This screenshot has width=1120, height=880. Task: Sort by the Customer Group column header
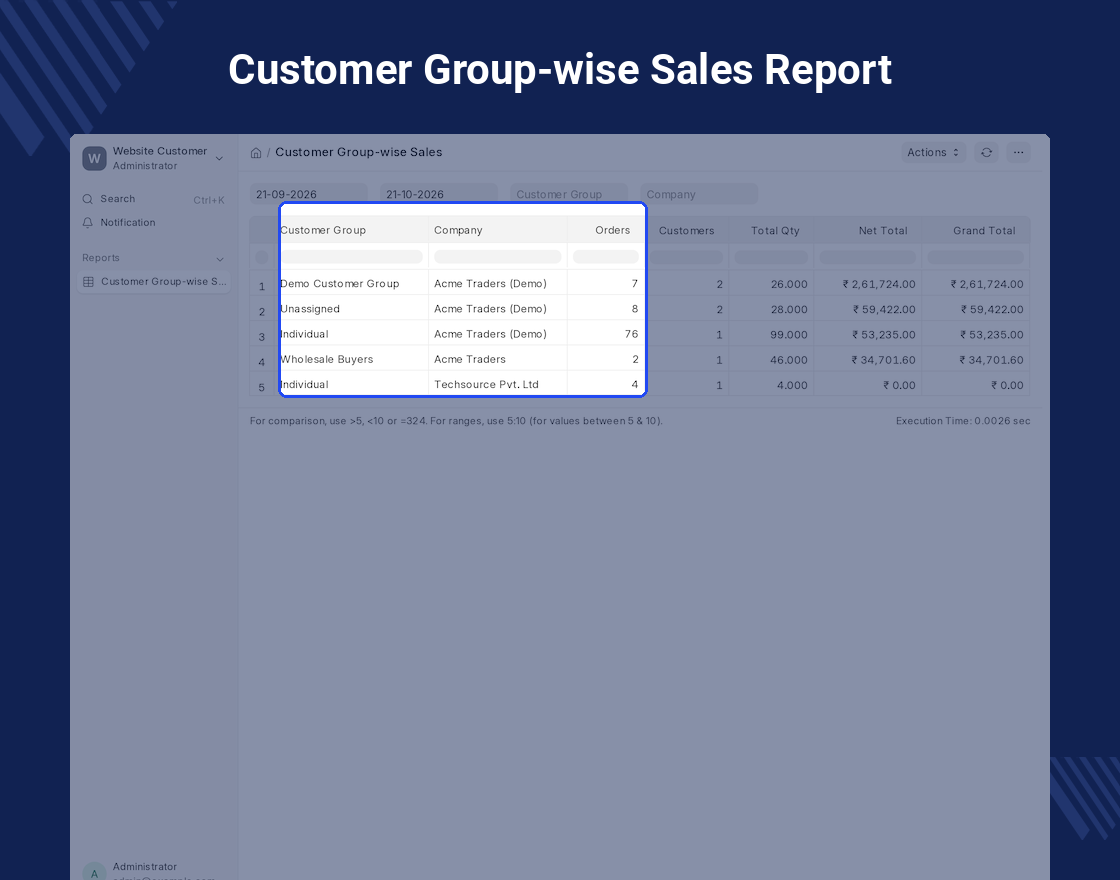(x=323, y=230)
